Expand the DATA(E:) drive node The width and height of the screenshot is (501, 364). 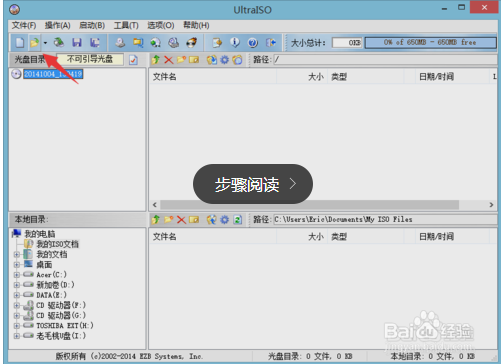click(16, 295)
